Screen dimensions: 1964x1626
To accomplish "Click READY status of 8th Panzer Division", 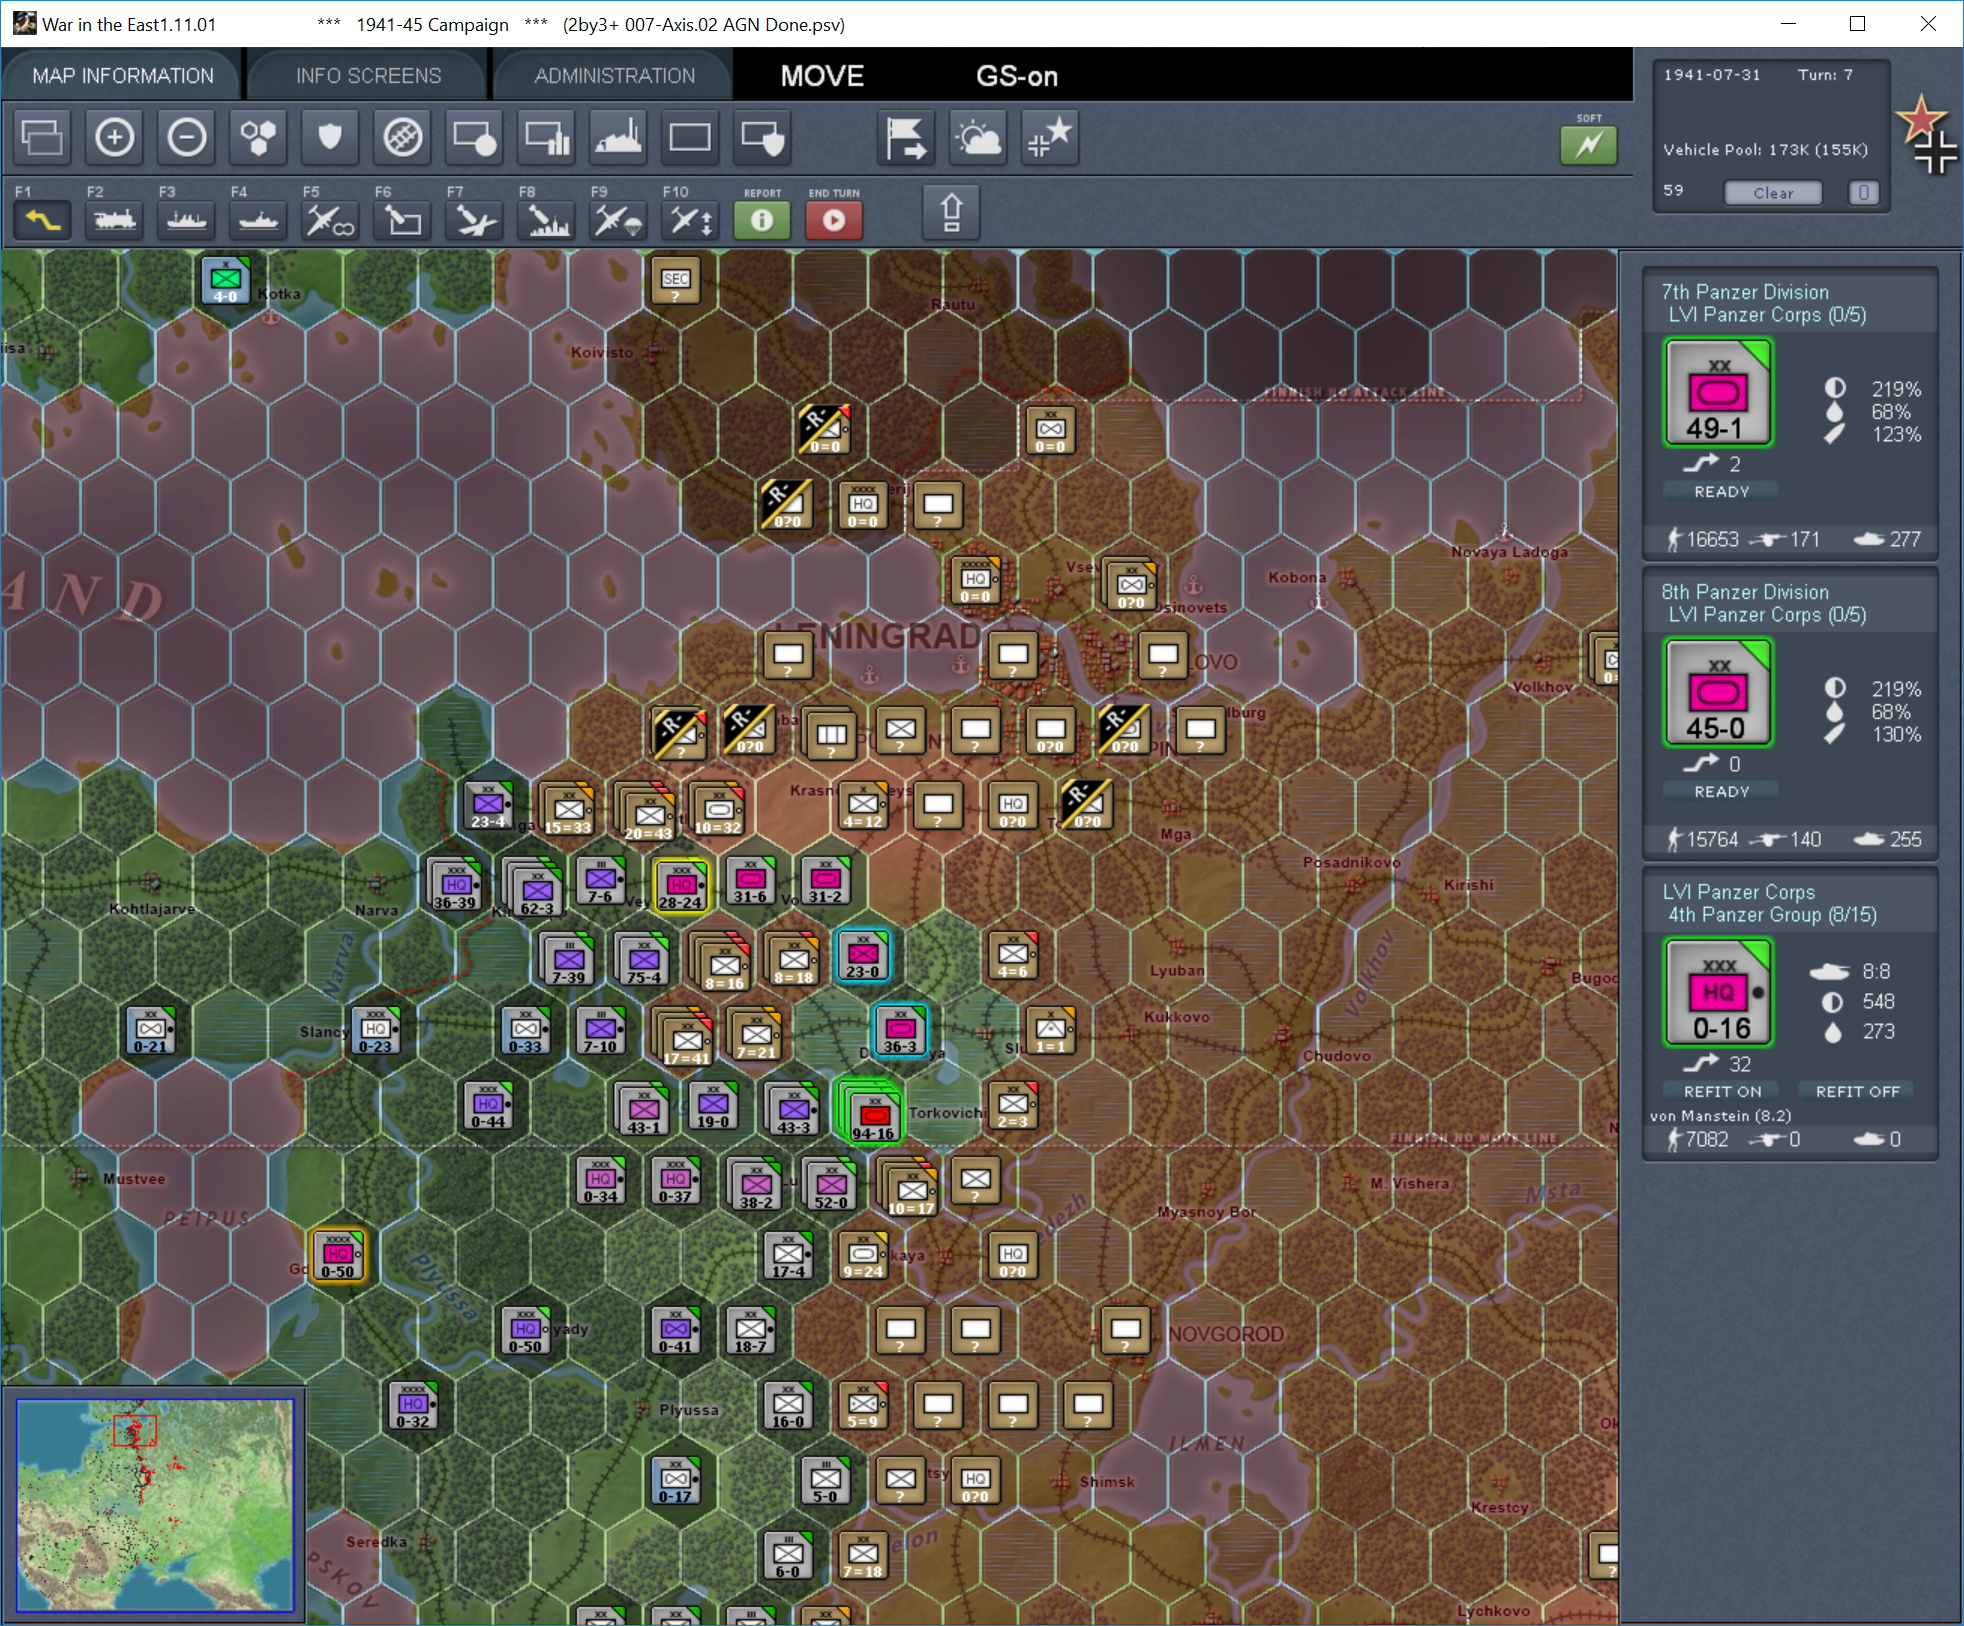I will [x=1721, y=791].
